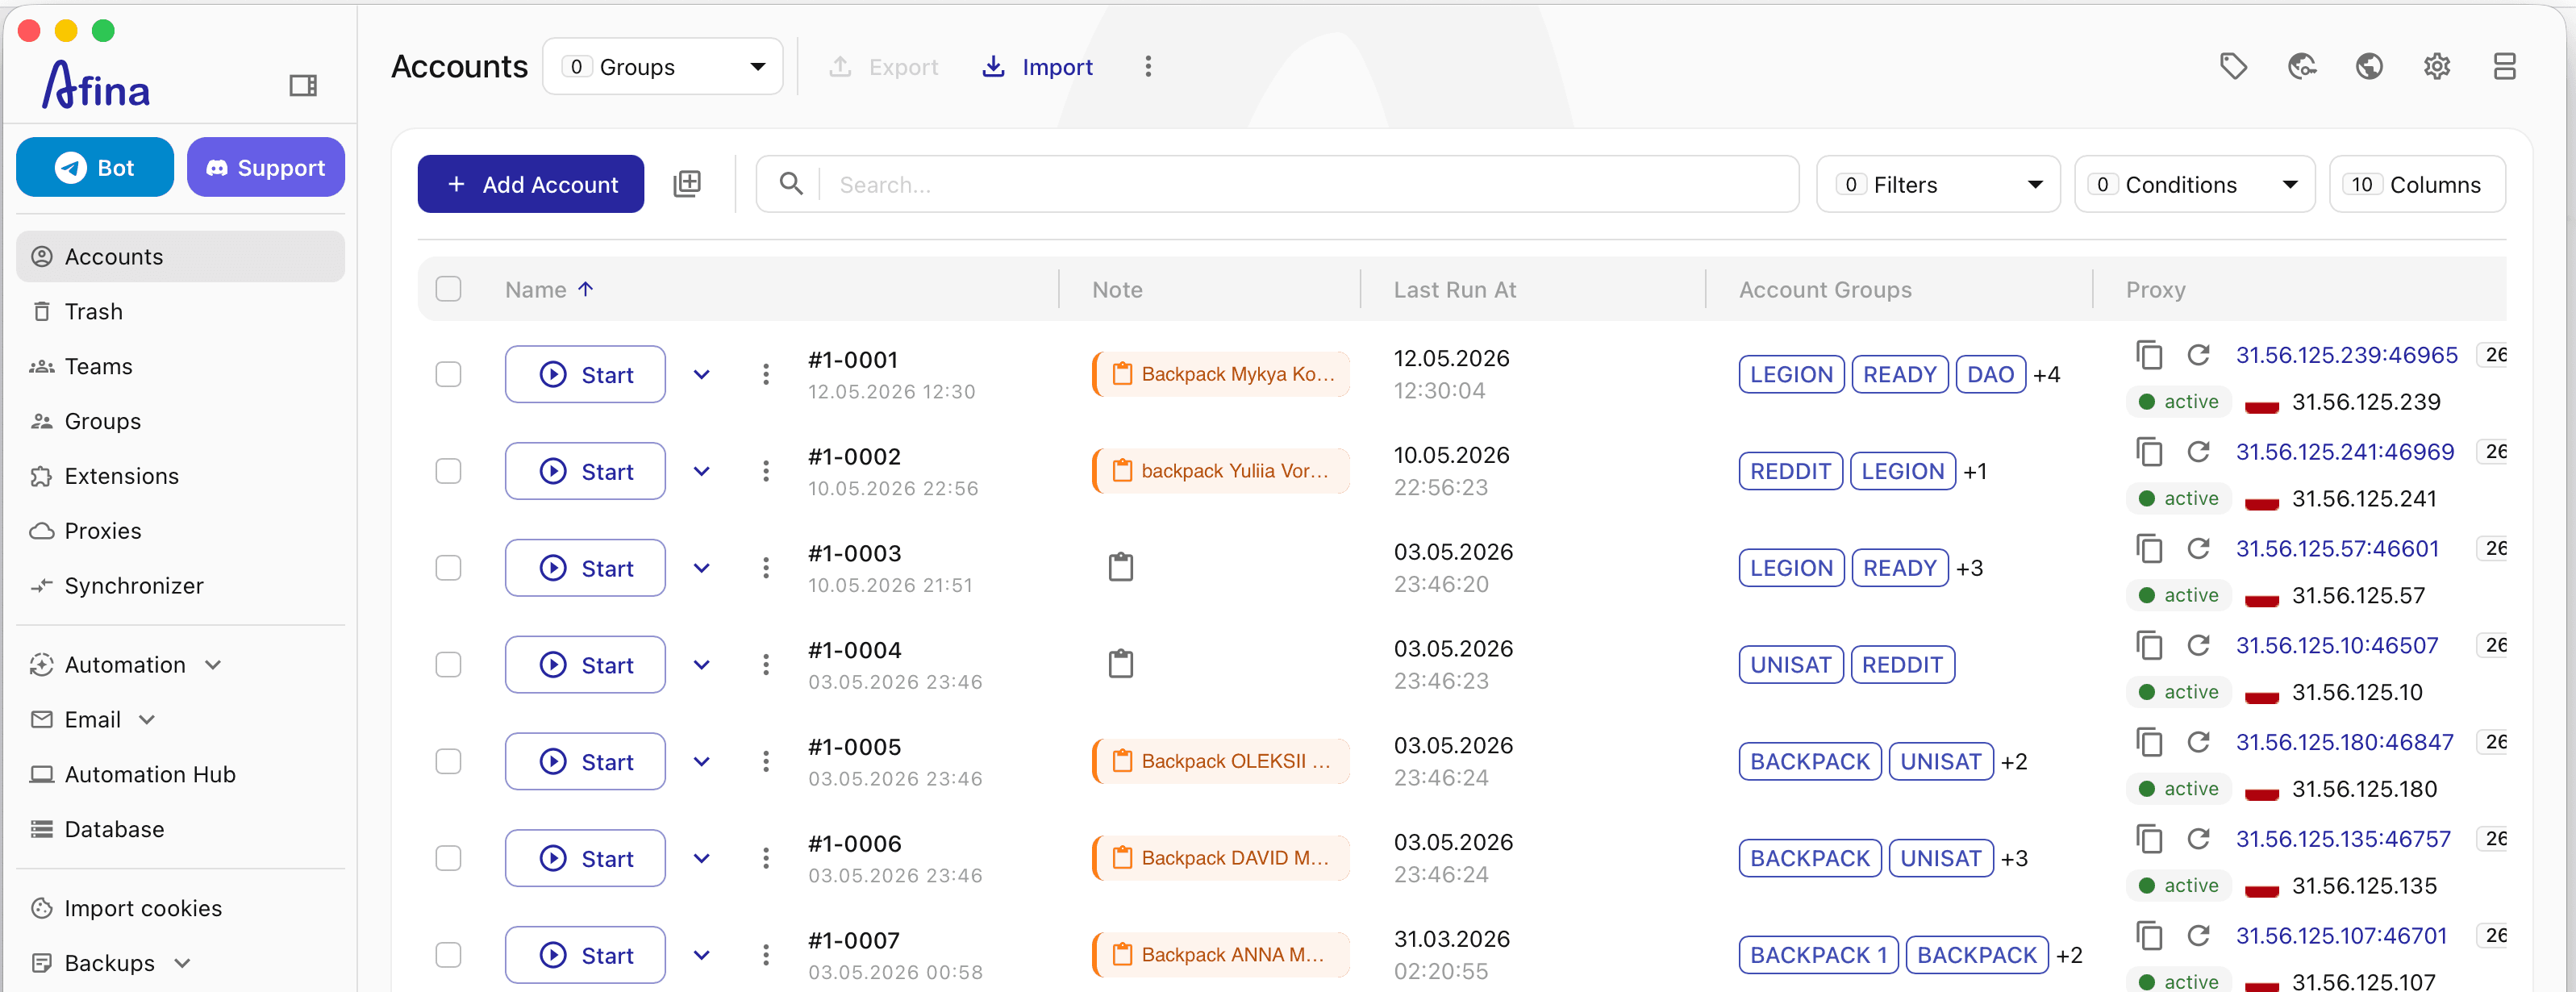
Task: Open row menu for account #1-0001
Action: coord(766,374)
